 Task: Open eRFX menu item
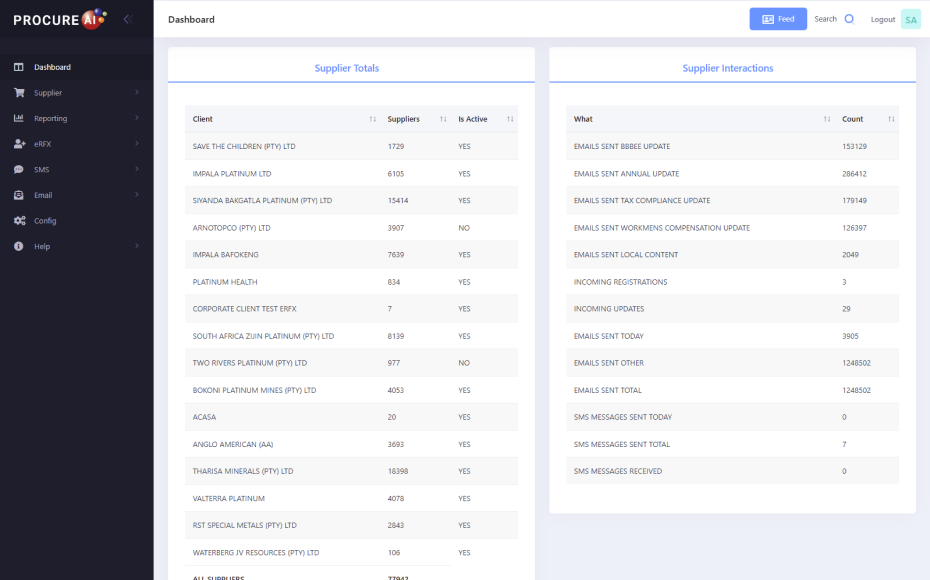tap(77, 144)
